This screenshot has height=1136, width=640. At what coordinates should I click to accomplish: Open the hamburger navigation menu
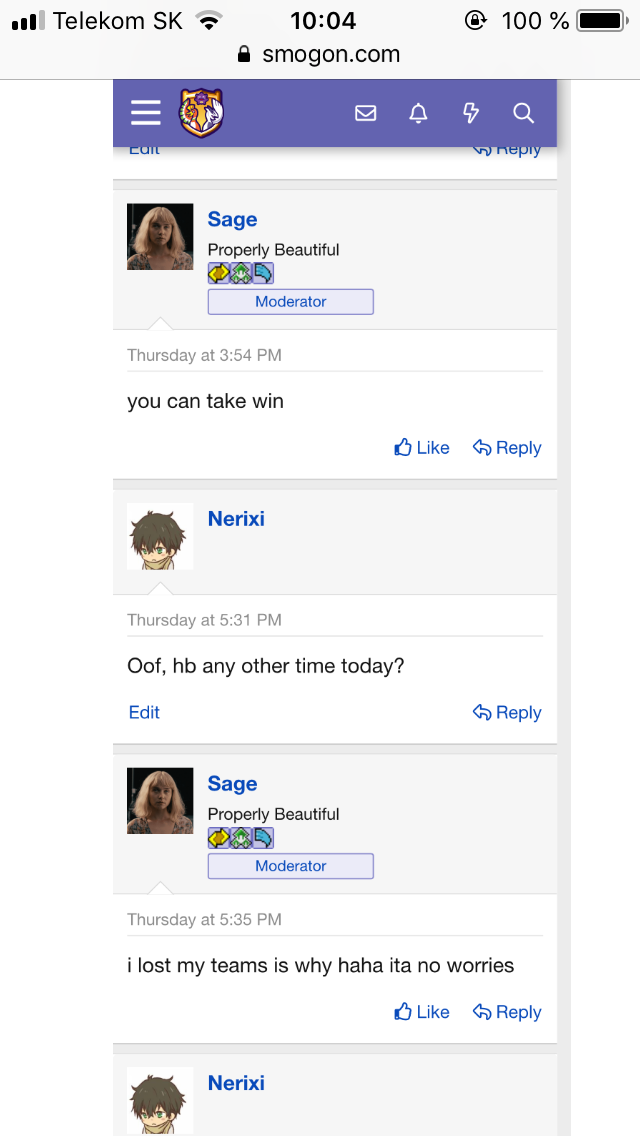click(x=146, y=113)
